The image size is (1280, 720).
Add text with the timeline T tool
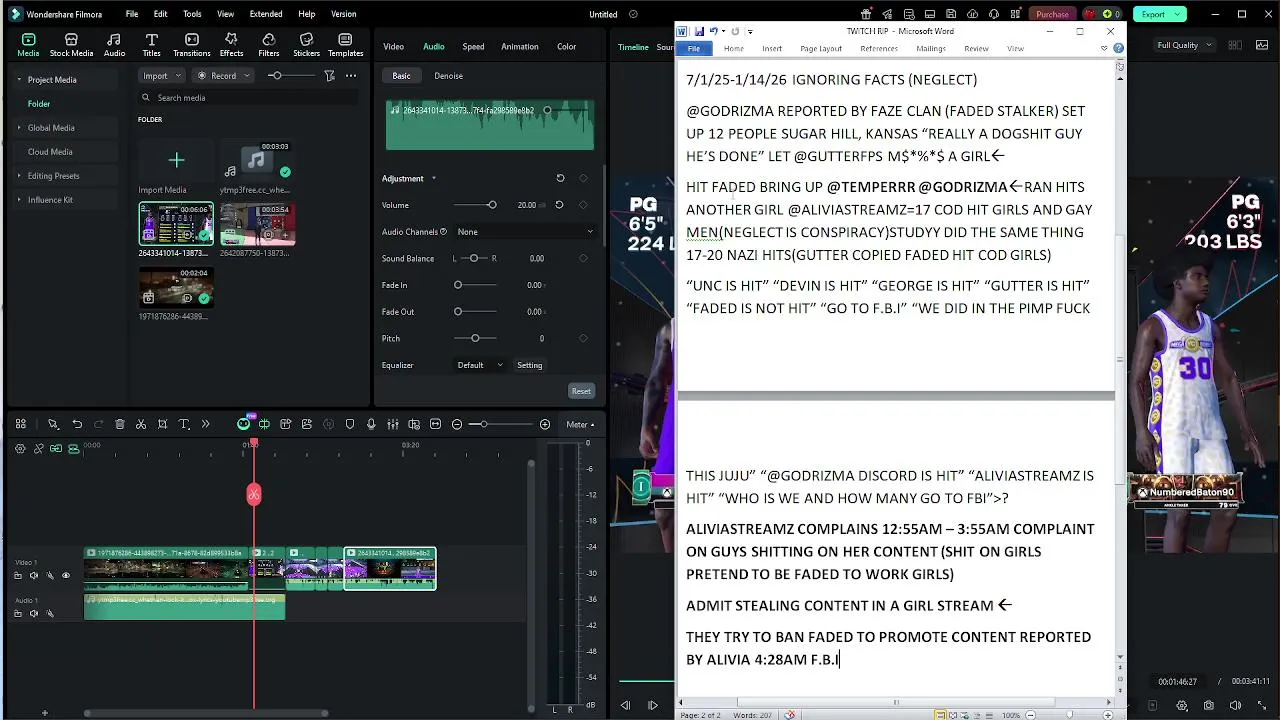pos(184,424)
